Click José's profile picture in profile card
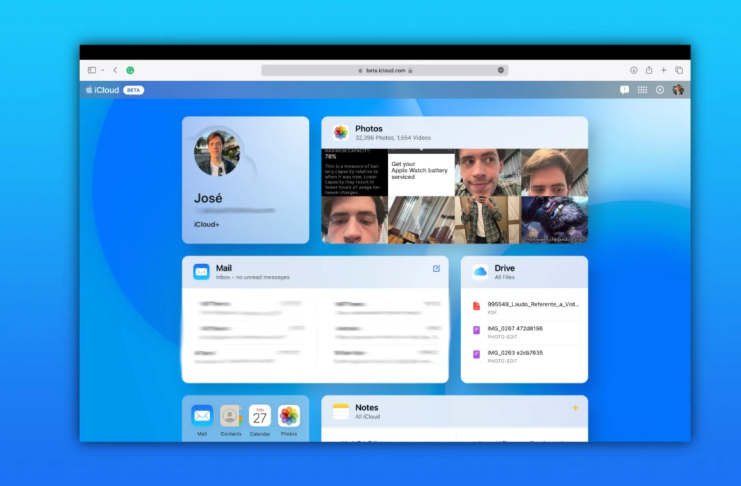The image size is (741, 486). tap(217, 153)
